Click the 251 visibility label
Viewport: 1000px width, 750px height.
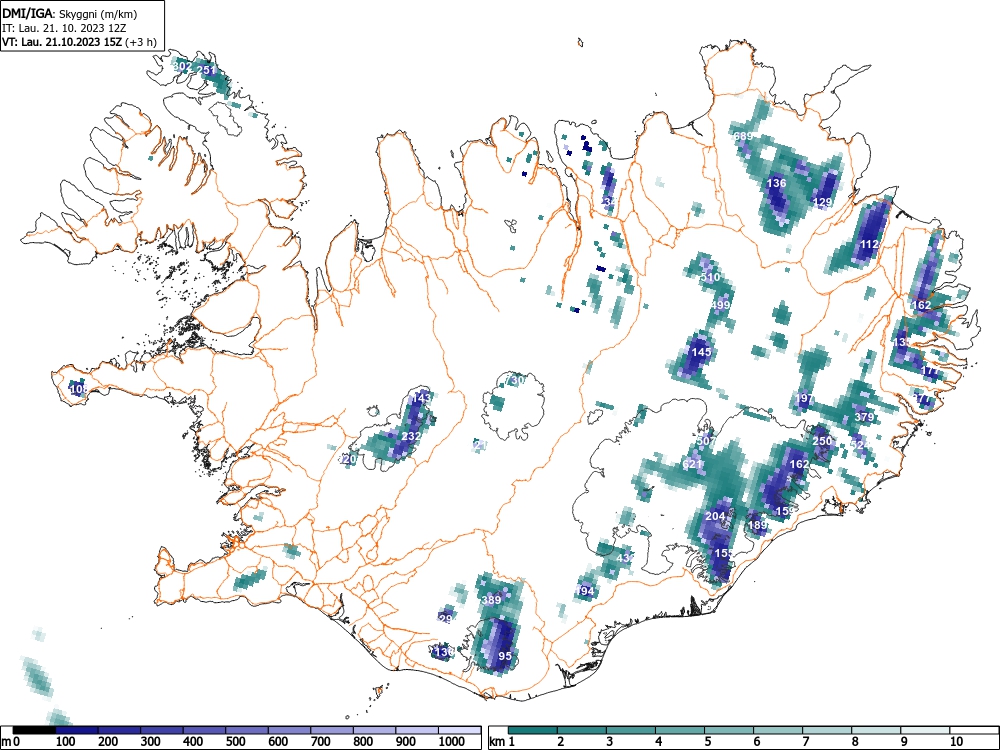coord(207,70)
